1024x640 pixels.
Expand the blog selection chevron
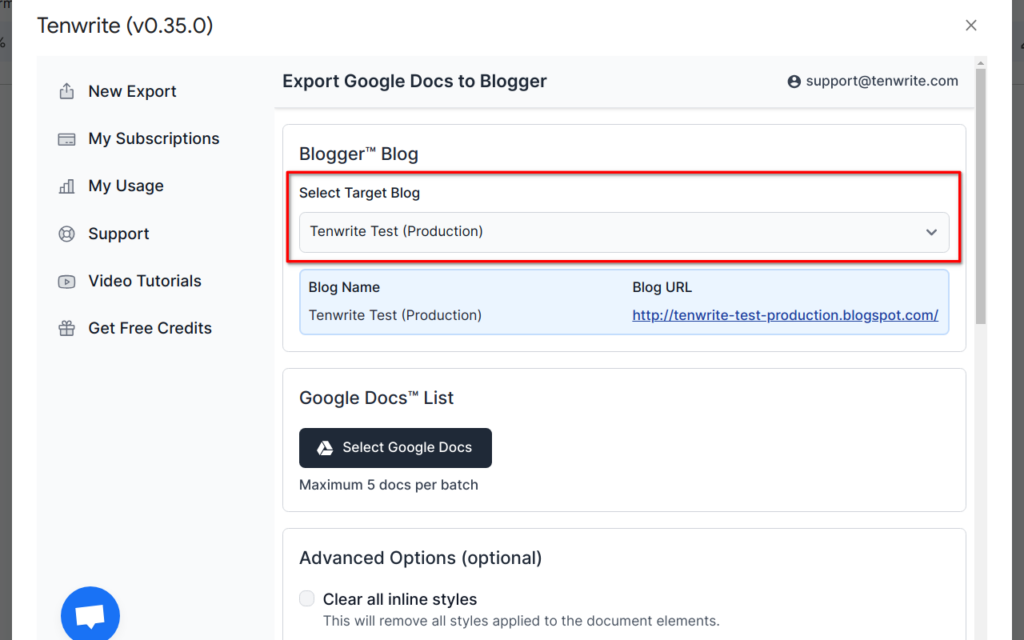coord(931,232)
